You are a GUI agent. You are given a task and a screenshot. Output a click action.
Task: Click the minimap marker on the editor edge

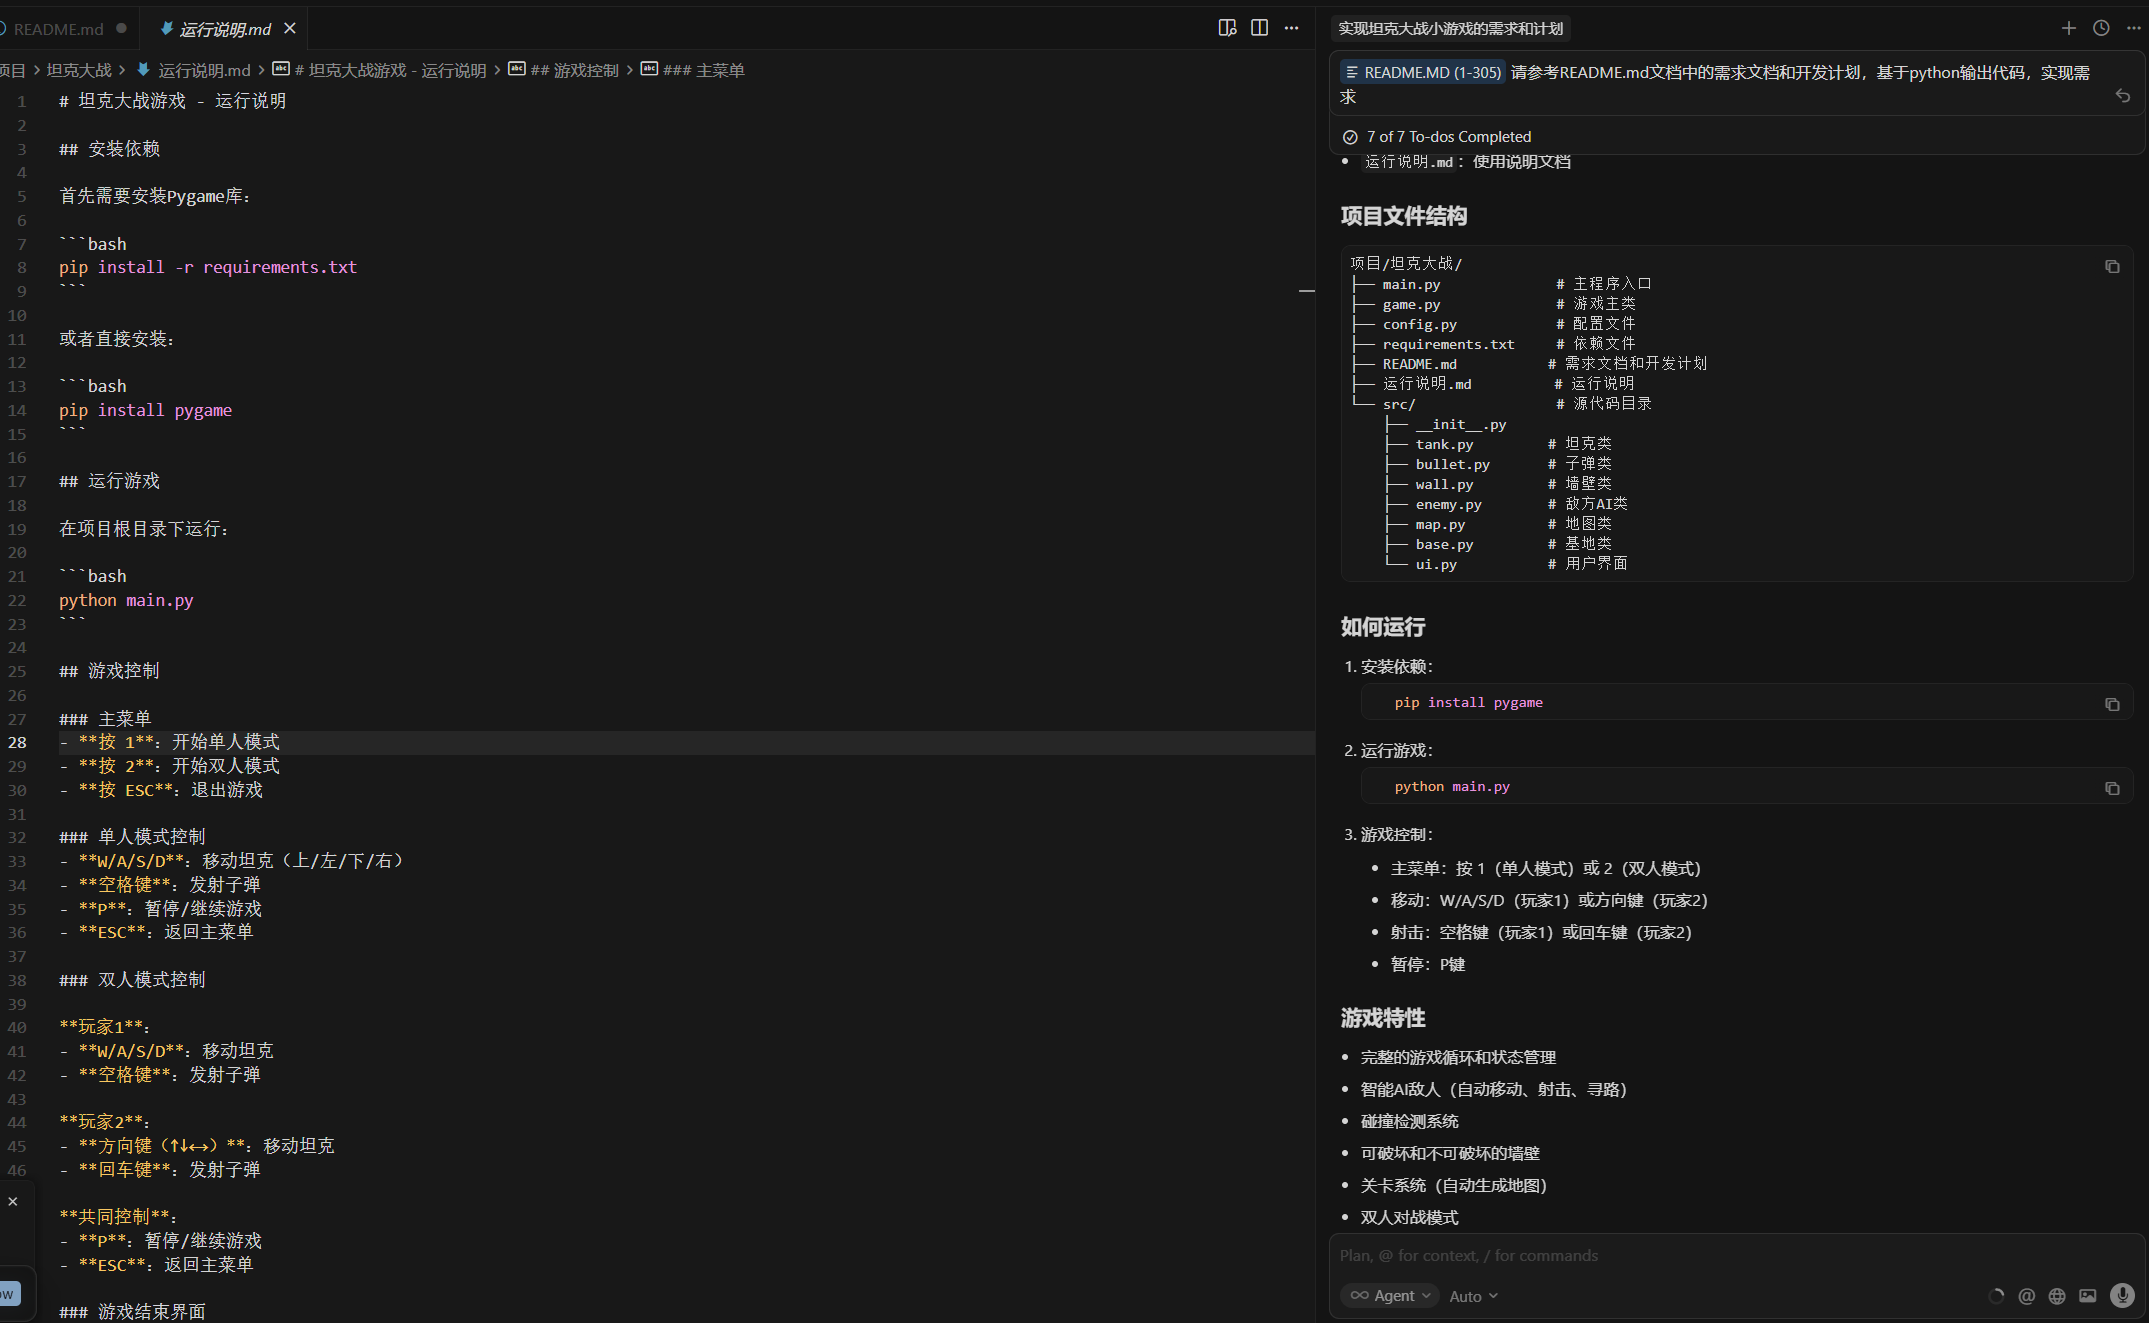pyautogui.click(x=1306, y=291)
